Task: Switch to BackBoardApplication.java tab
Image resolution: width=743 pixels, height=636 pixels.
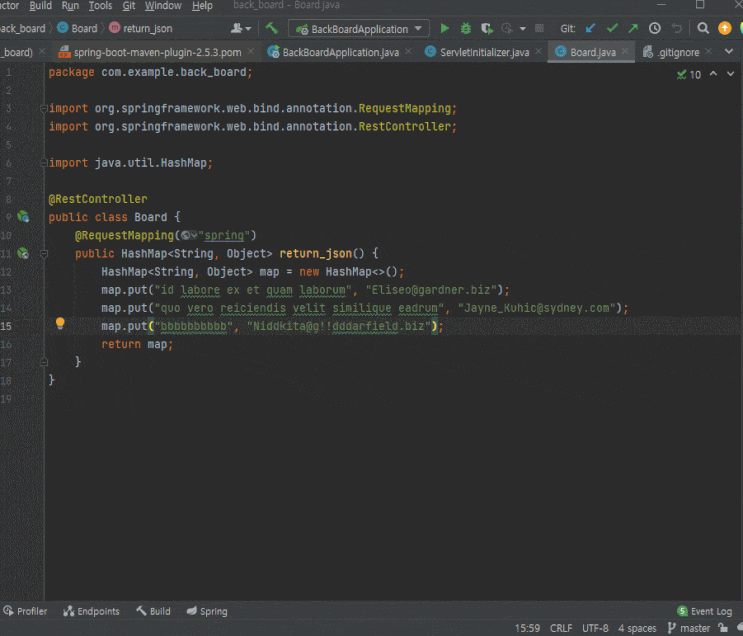Action: (x=340, y=52)
